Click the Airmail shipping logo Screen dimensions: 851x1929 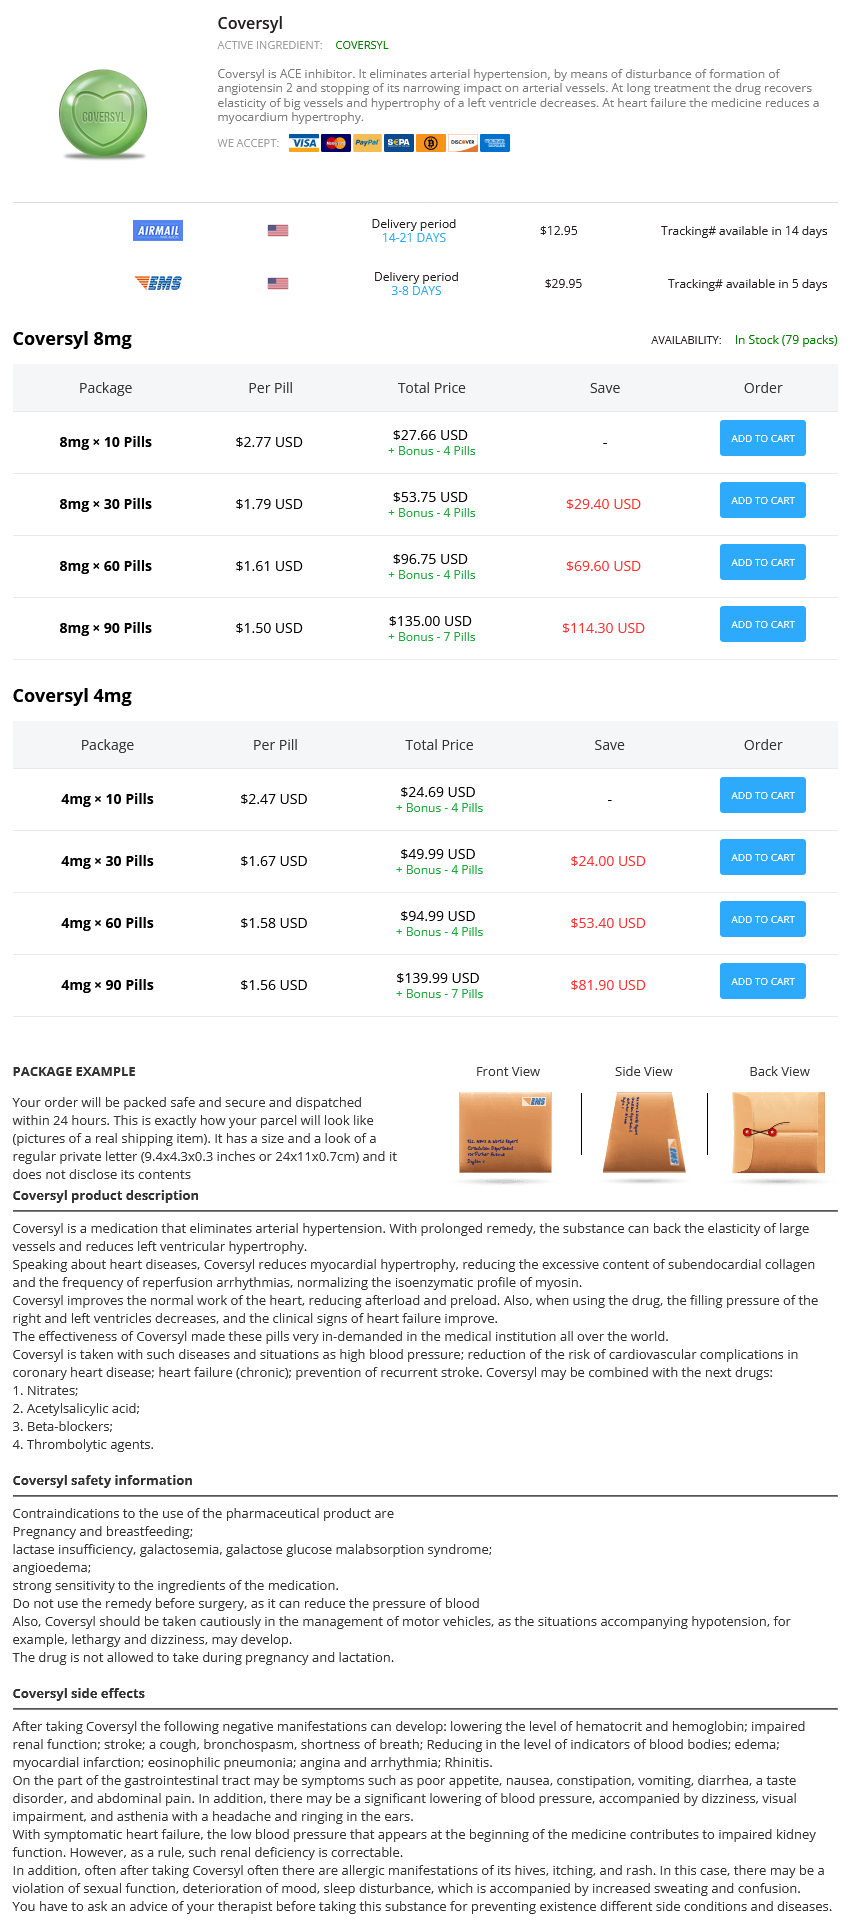tap(158, 231)
